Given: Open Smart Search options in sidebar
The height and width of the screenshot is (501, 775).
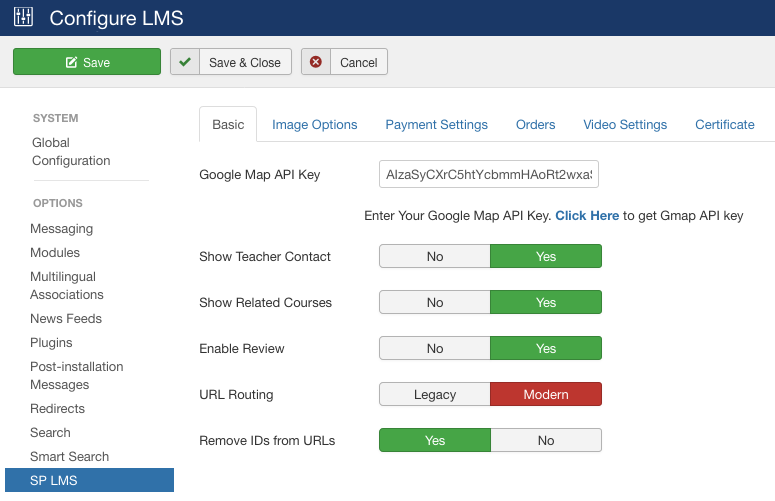Looking at the screenshot, I should pos(69,457).
